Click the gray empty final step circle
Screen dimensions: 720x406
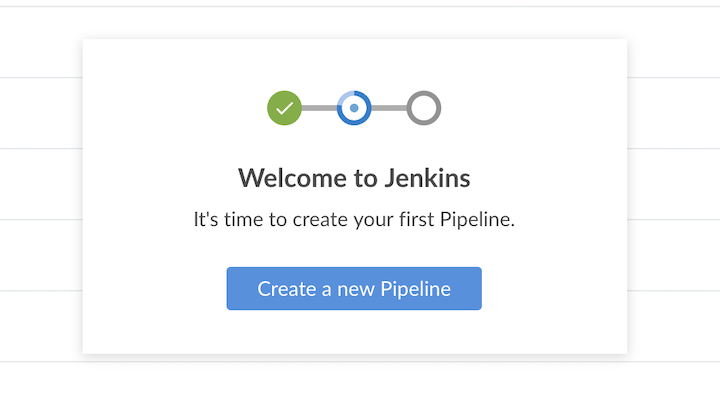pos(424,107)
